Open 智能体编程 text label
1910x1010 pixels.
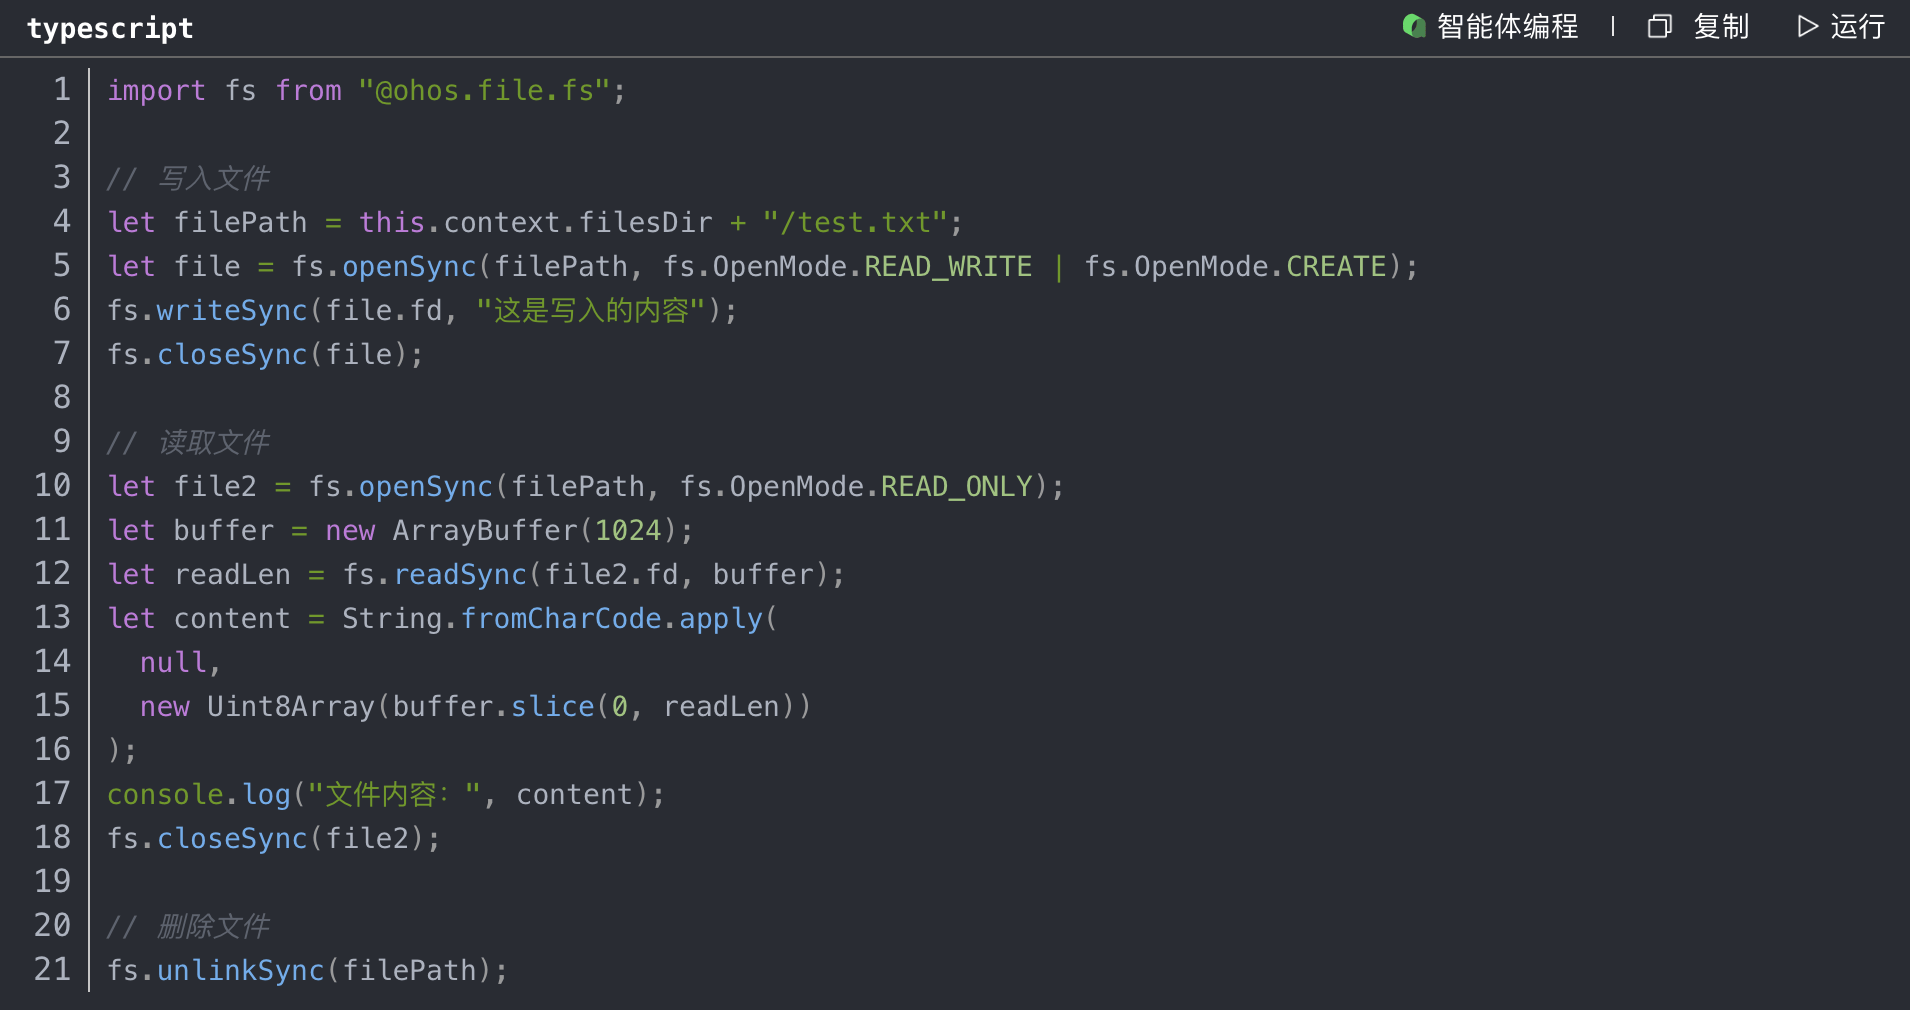click(1507, 26)
